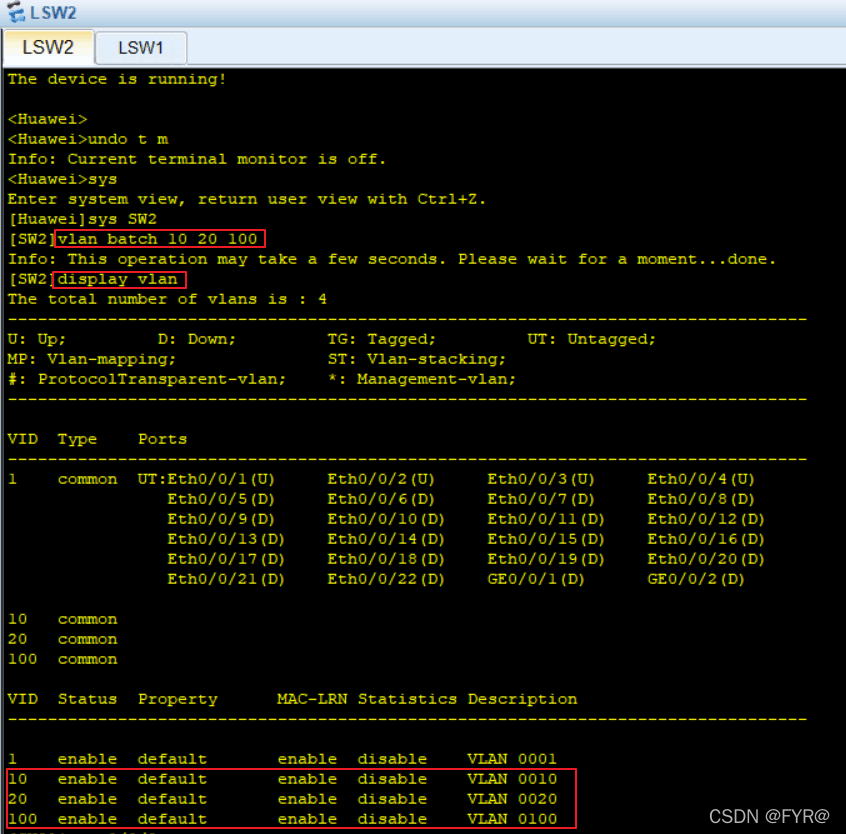
Task: Click the 'MP: Vlan-mapping;' legend entry
Action: [x=92, y=359]
